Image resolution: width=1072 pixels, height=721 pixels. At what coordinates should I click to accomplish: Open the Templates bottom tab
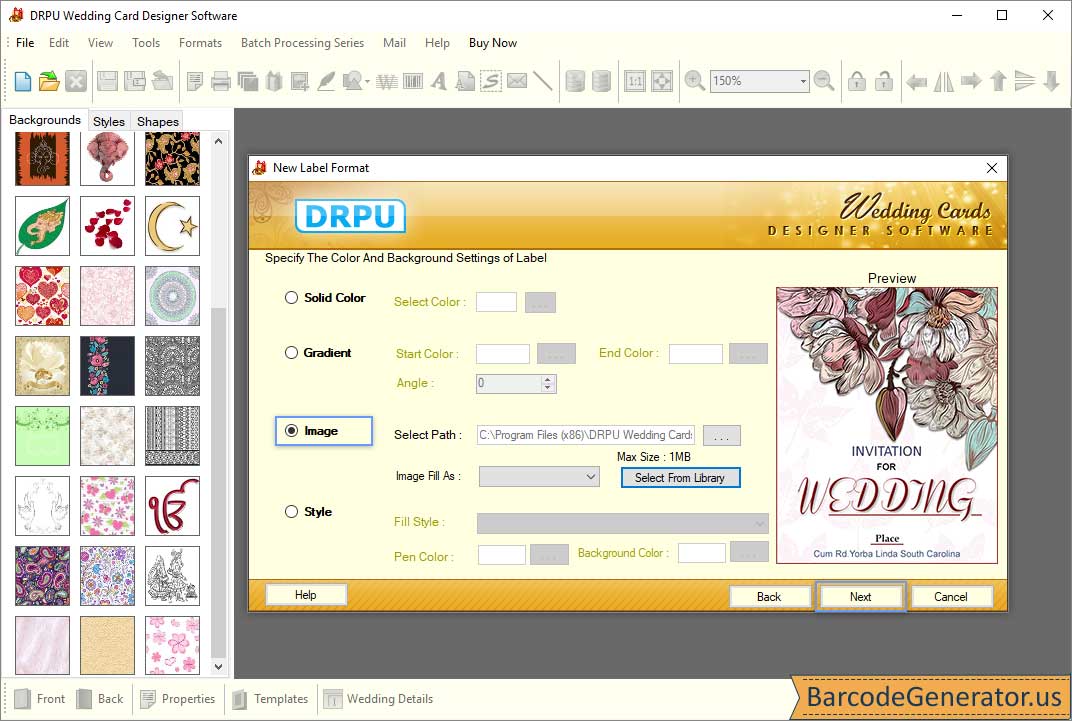[x=270, y=698]
